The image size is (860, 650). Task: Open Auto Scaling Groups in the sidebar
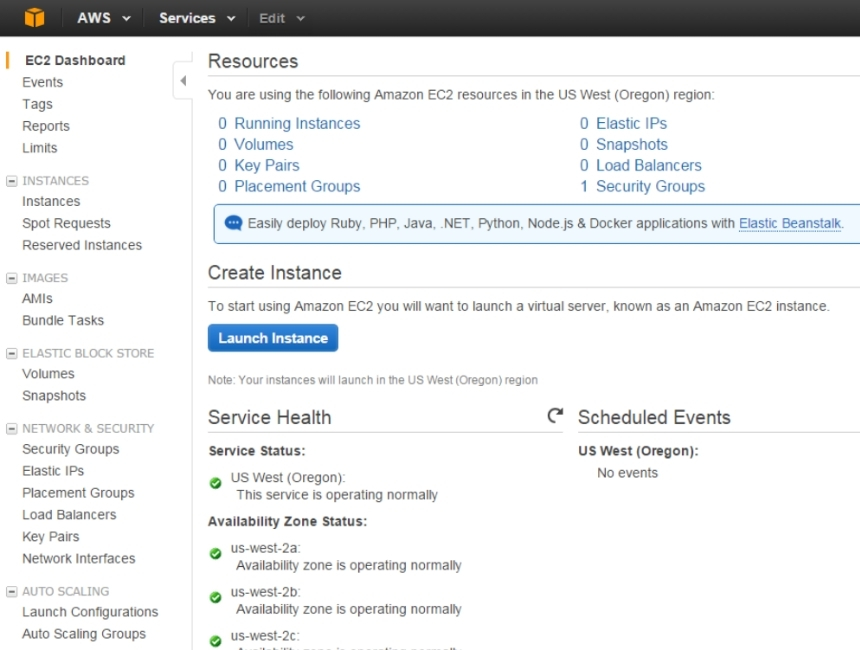click(83, 634)
